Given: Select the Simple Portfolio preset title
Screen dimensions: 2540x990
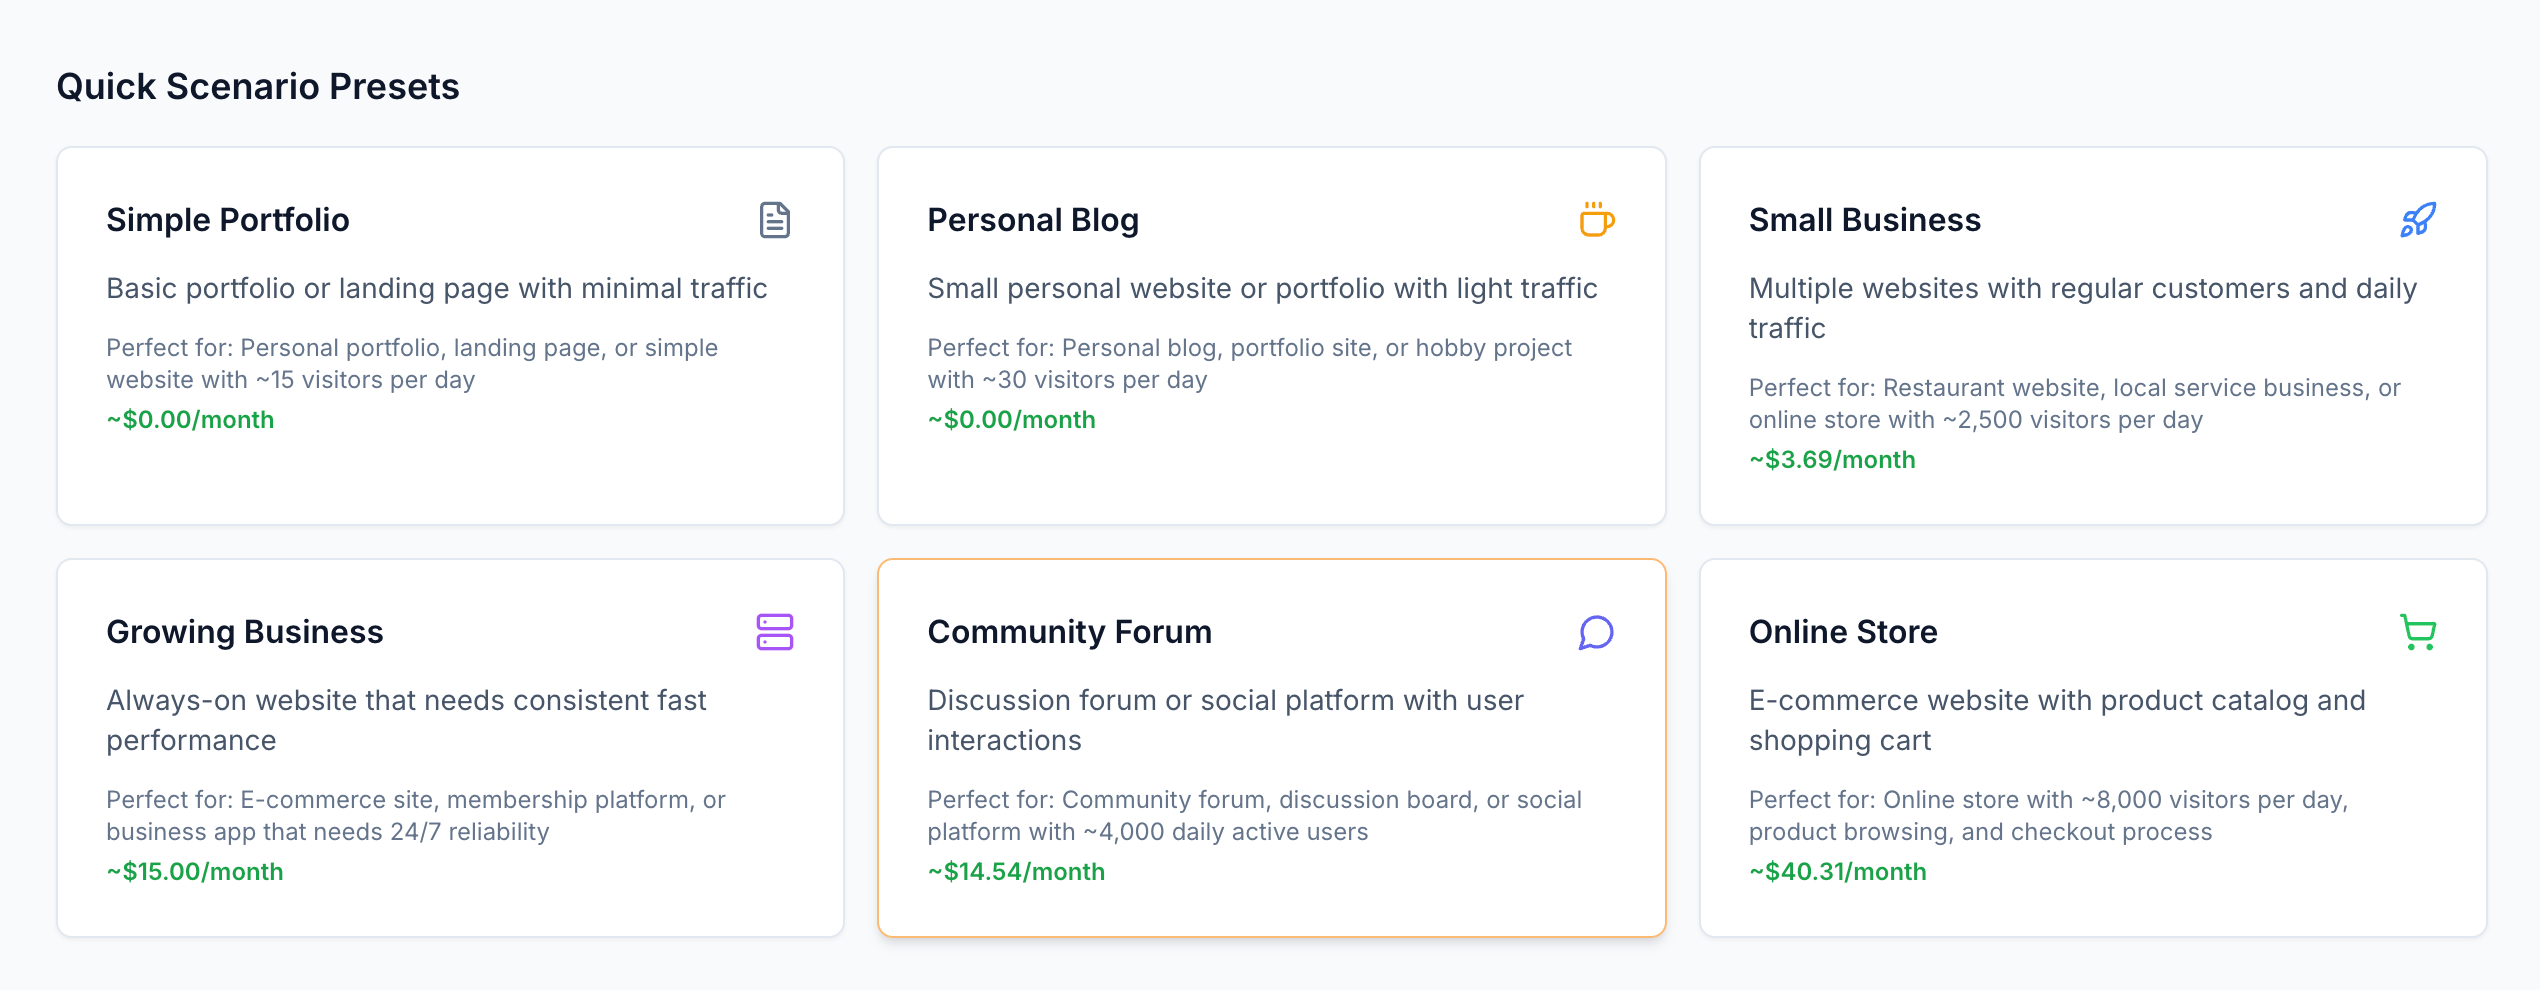Looking at the screenshot, I should coord(228,220).
